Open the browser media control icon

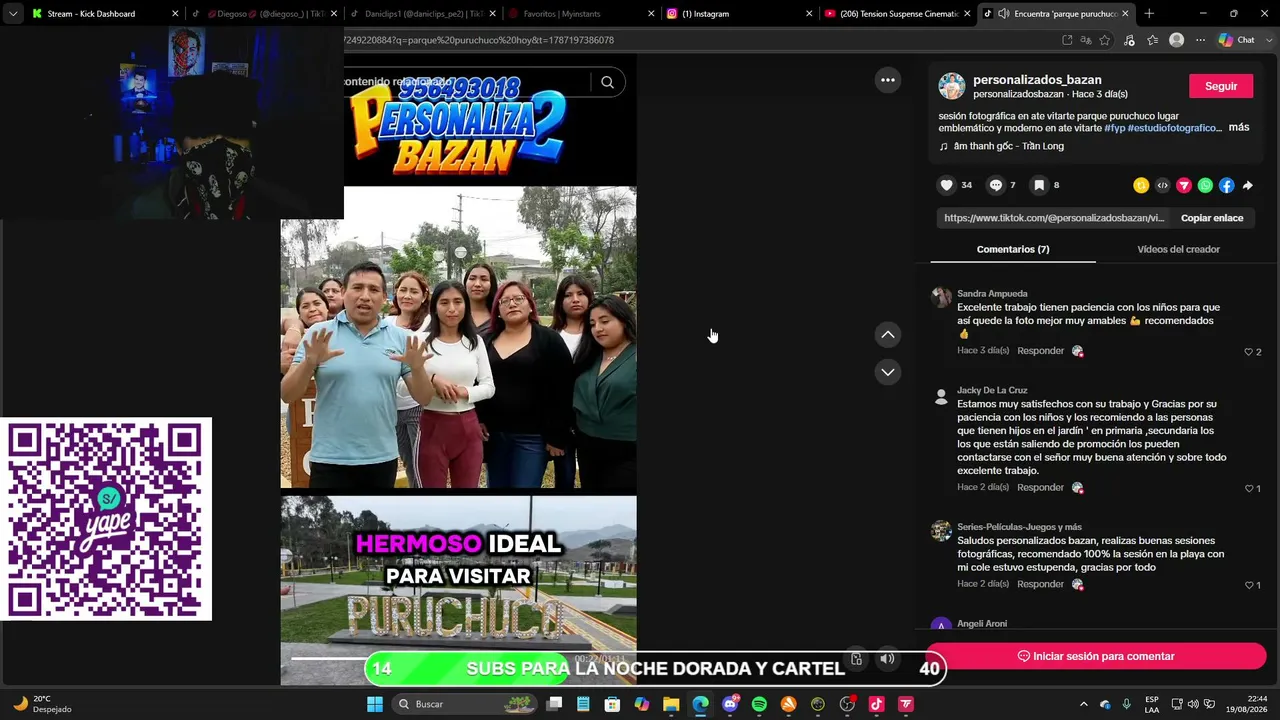coord(1129,40)
